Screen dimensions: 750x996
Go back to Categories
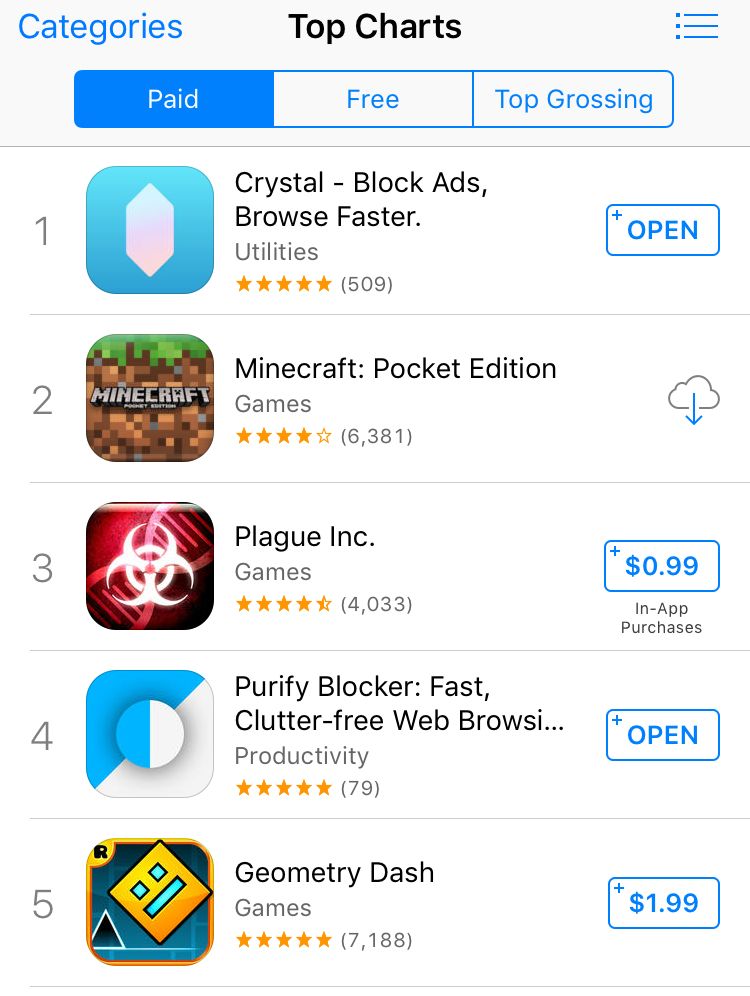tap(100, 27)
